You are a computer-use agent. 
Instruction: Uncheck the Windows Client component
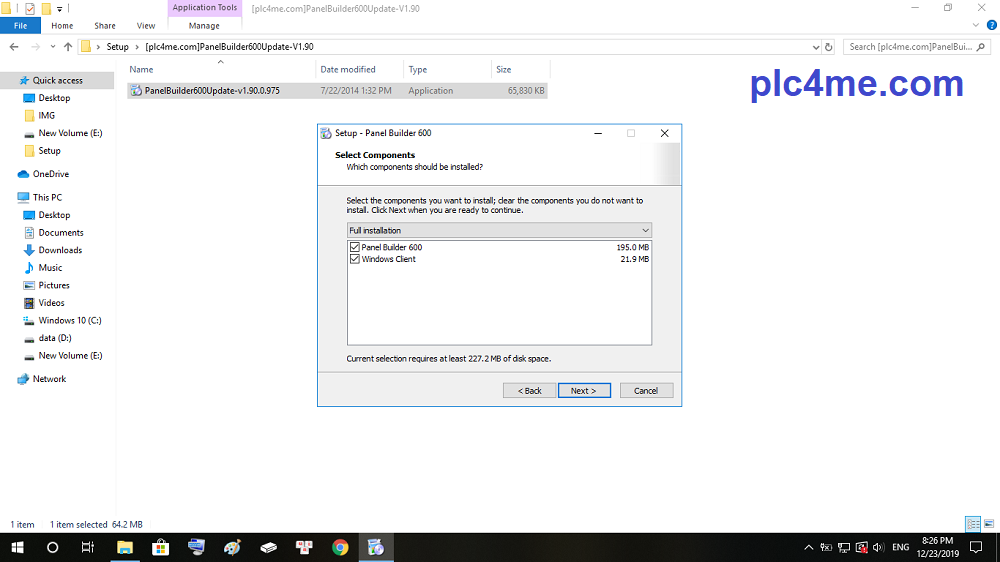tap(355, 259)
